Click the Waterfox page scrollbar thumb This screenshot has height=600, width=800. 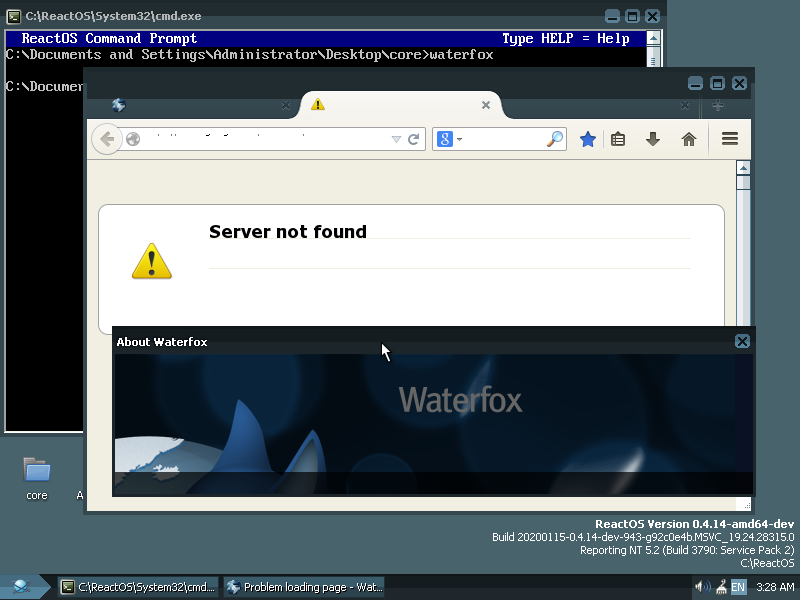coord(743,183)
